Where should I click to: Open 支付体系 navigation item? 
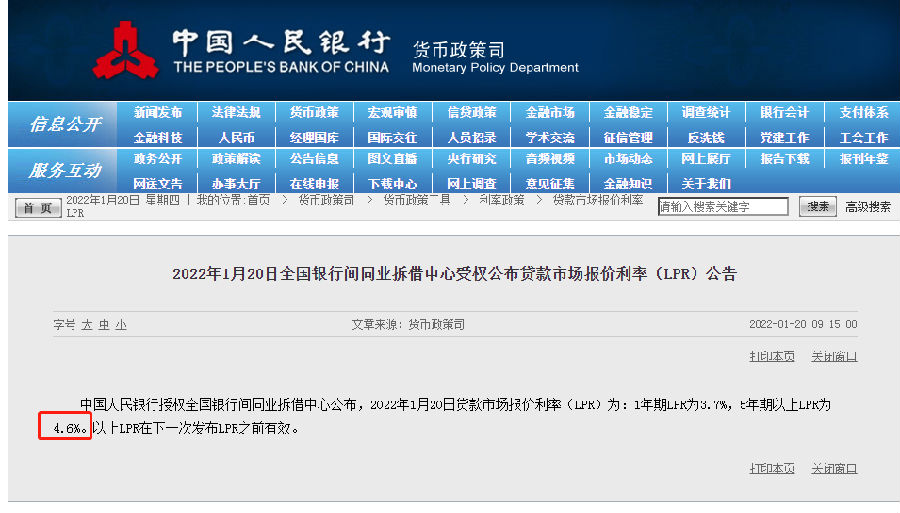[864, 112]
